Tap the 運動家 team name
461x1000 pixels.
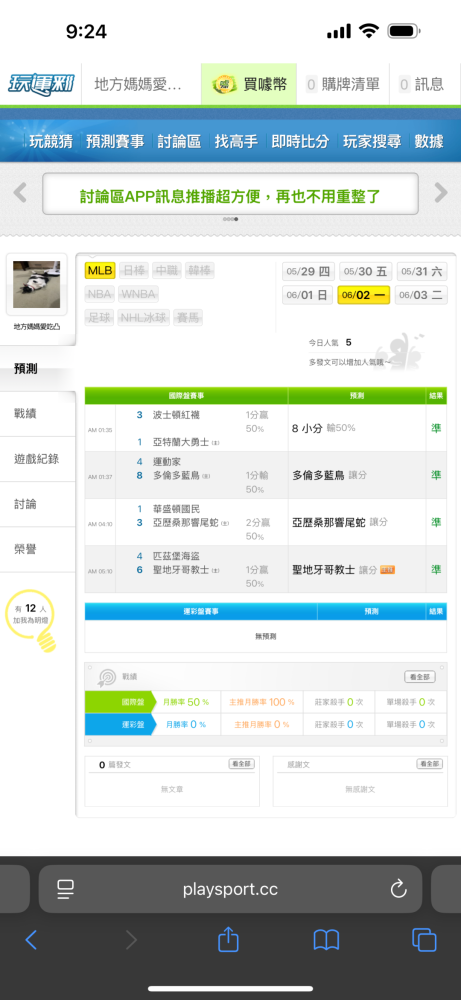coord(168,461)
